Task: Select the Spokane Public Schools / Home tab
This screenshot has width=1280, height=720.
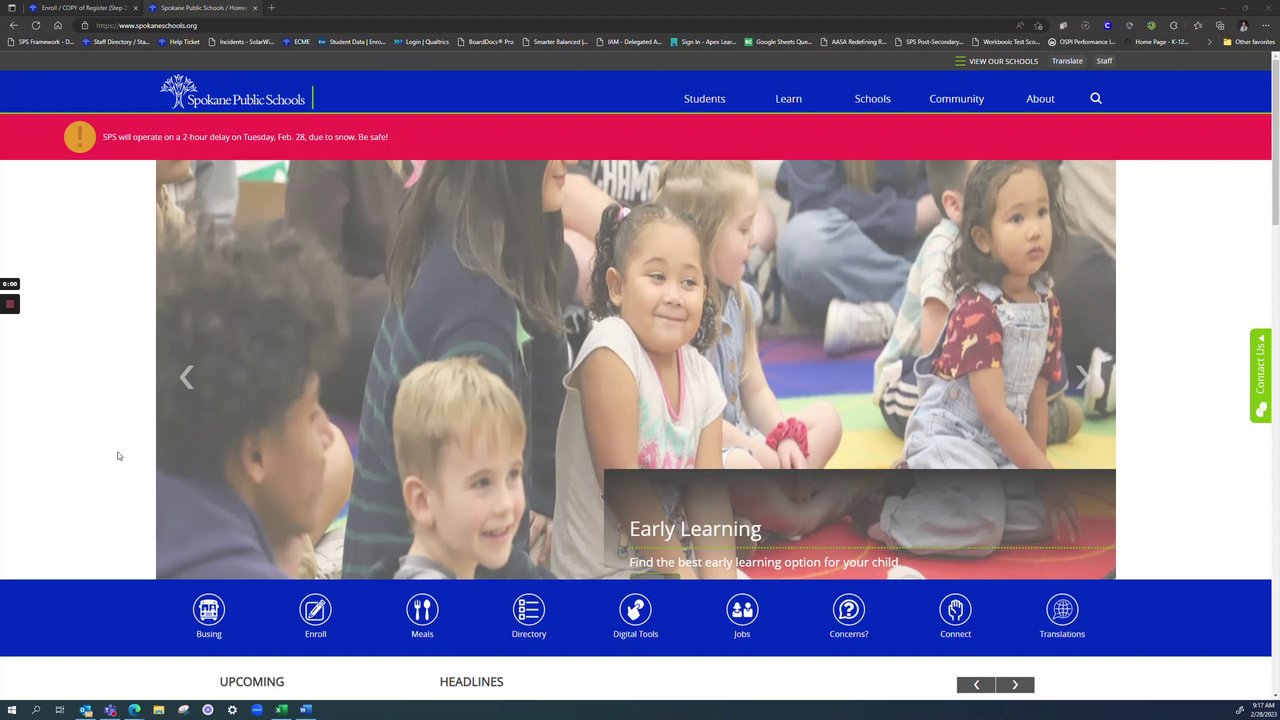Action: pyautogui.click(x=203, y=8)
